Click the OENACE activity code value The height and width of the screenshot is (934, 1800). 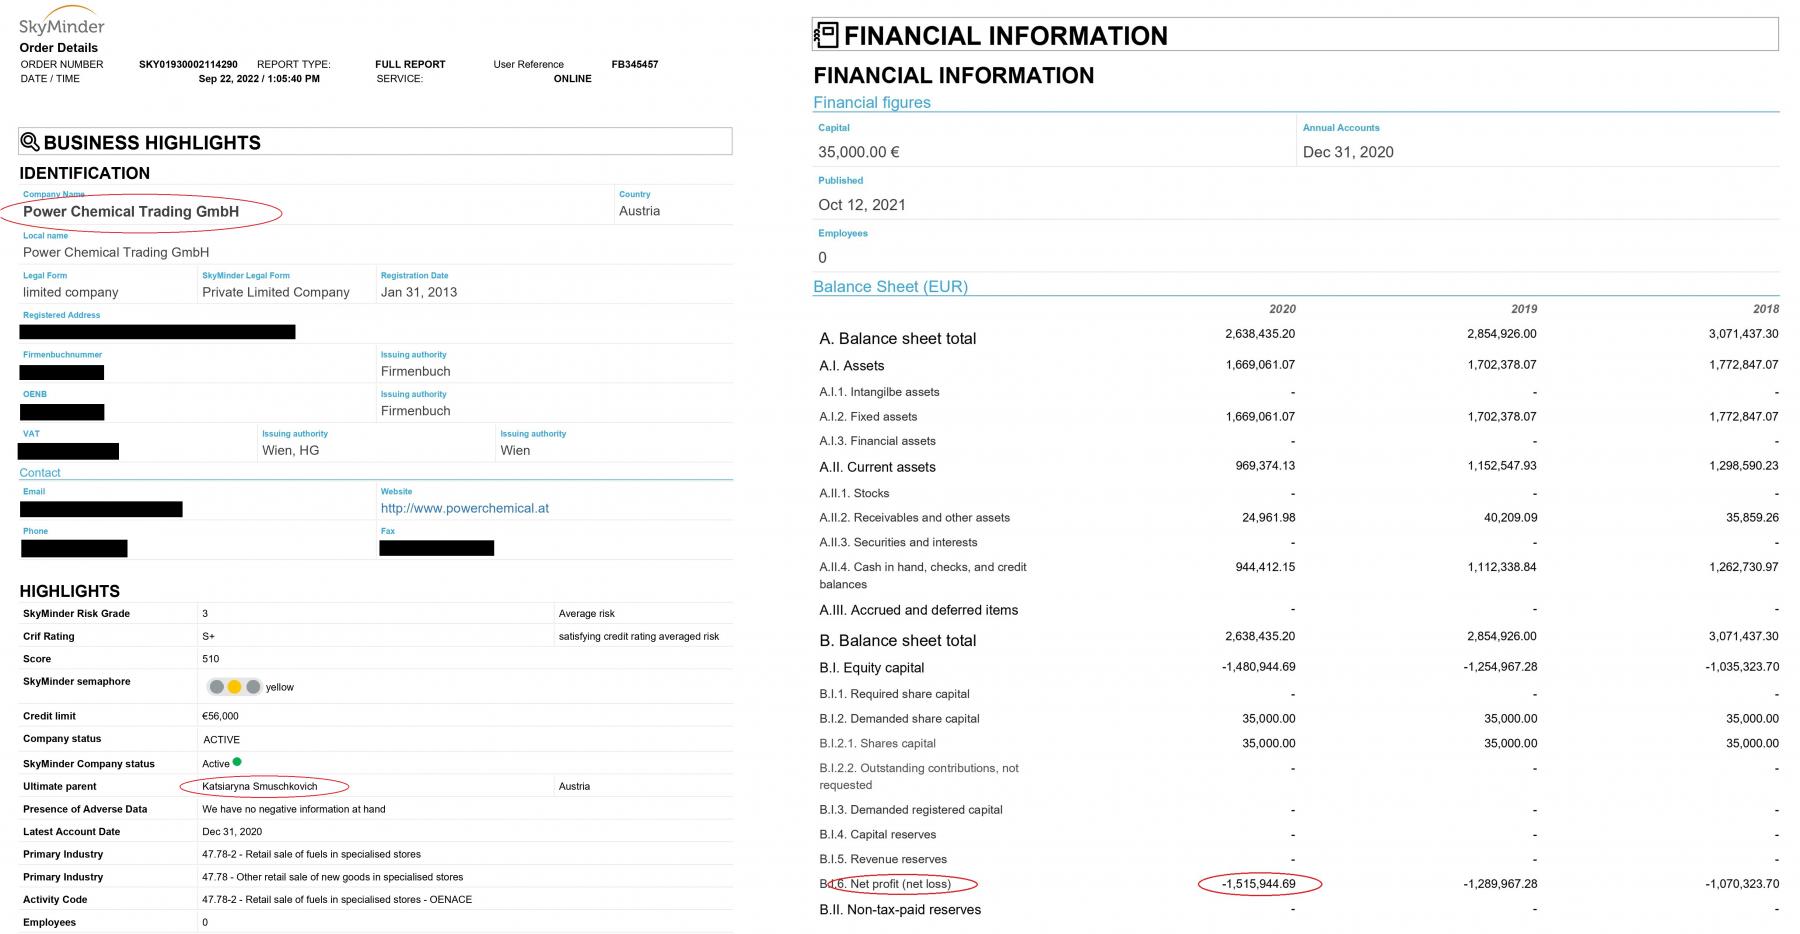pos(337,900)
